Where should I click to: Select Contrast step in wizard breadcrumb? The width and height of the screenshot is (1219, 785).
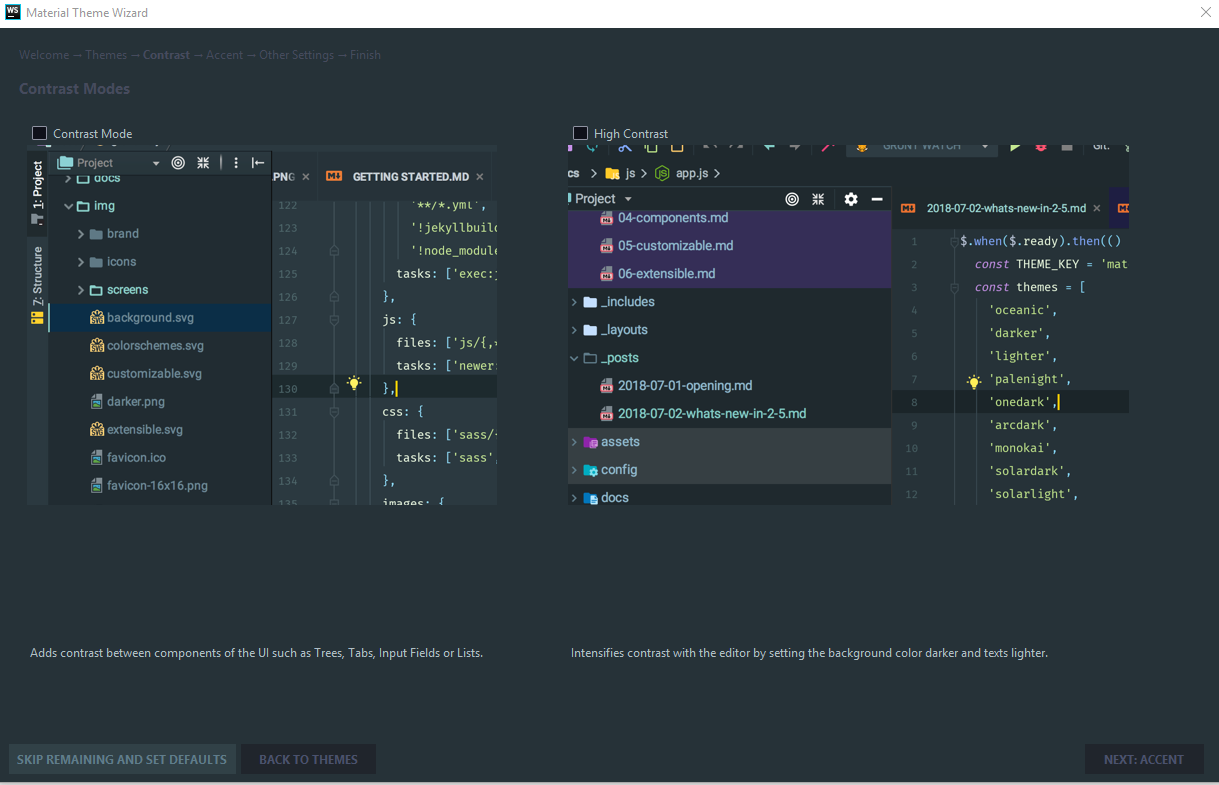pos(166,55)
